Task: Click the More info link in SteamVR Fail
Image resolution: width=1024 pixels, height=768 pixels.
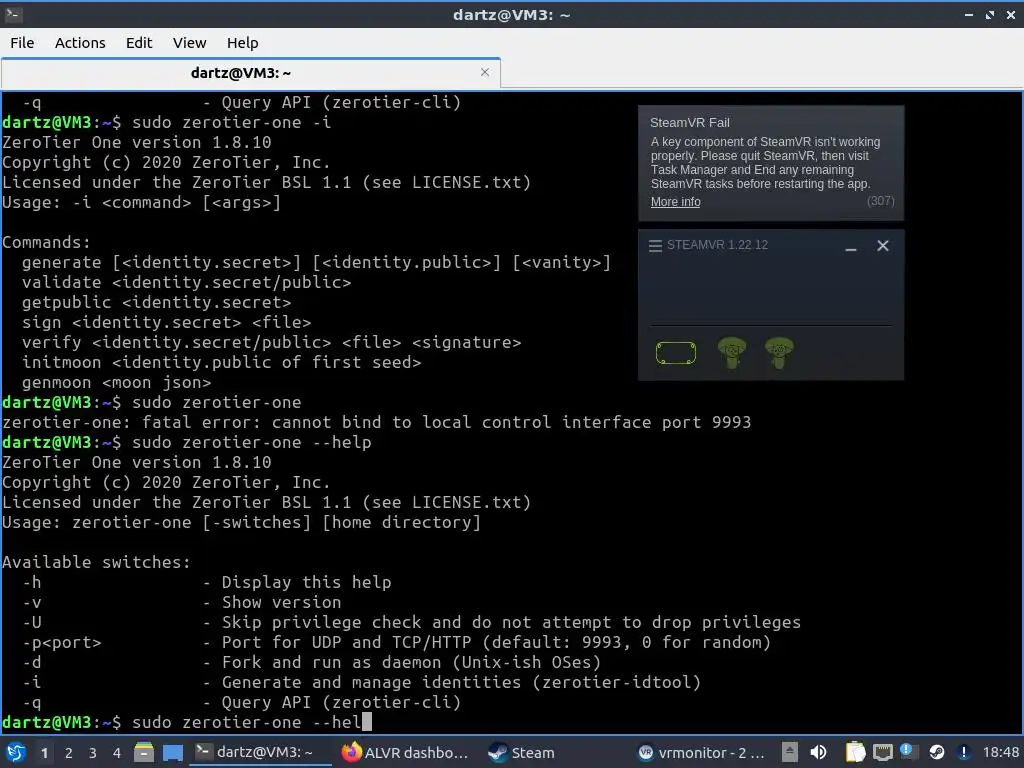Action: tap(675, 202)
